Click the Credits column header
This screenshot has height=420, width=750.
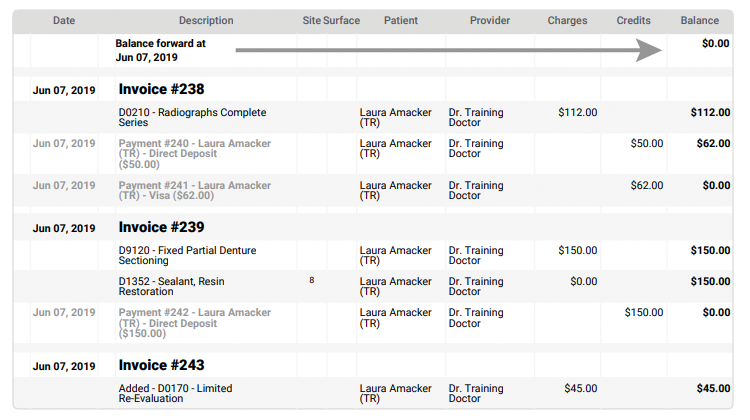click(633, 21)
